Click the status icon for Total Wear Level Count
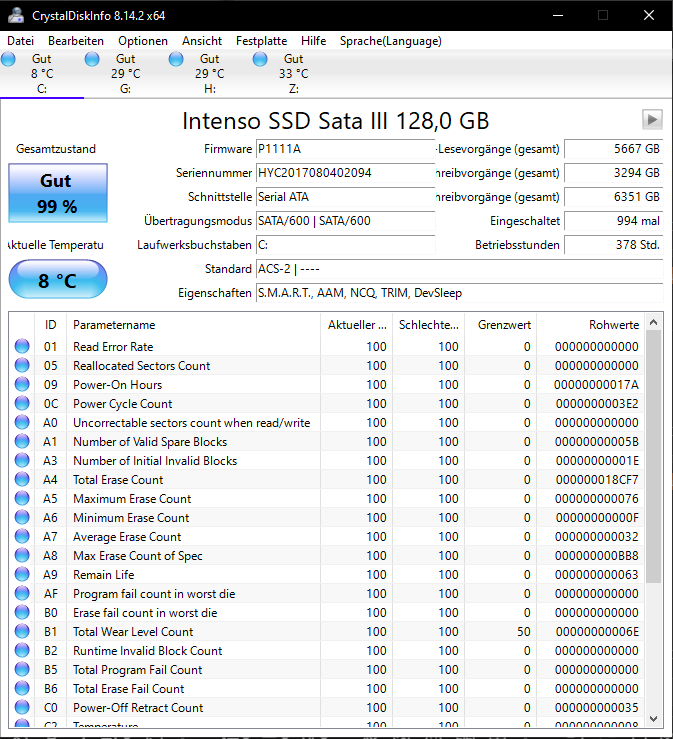The height and width of the screenshot is (739, 673). pos(22,632)
